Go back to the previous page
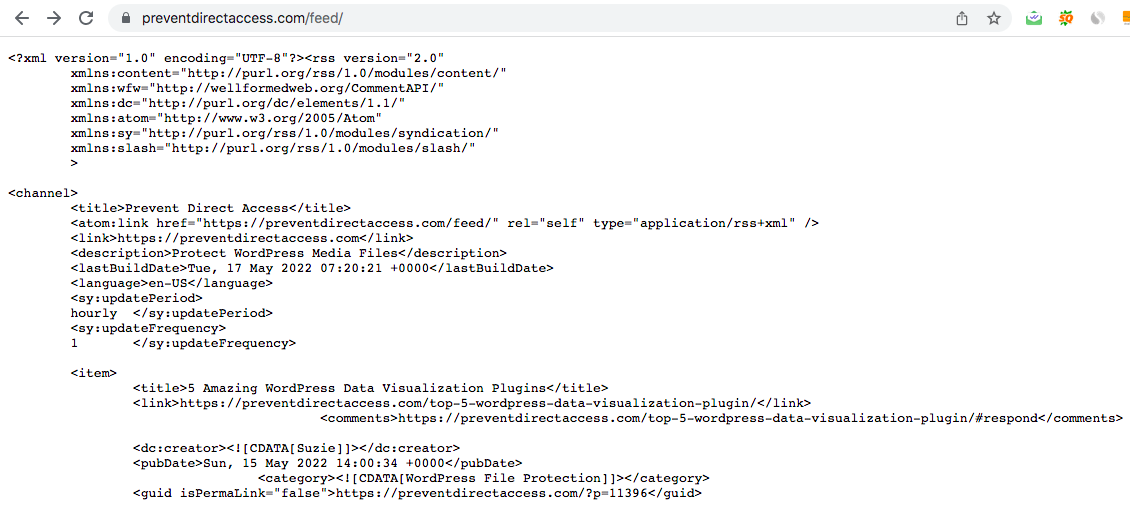 click(22, 19)
